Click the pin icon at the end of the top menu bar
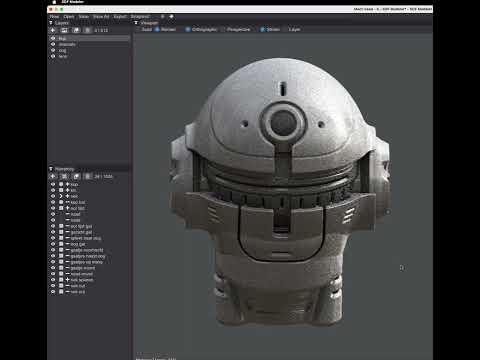The width and height of the screenshot is (480, 360). (x=171, y=16)
